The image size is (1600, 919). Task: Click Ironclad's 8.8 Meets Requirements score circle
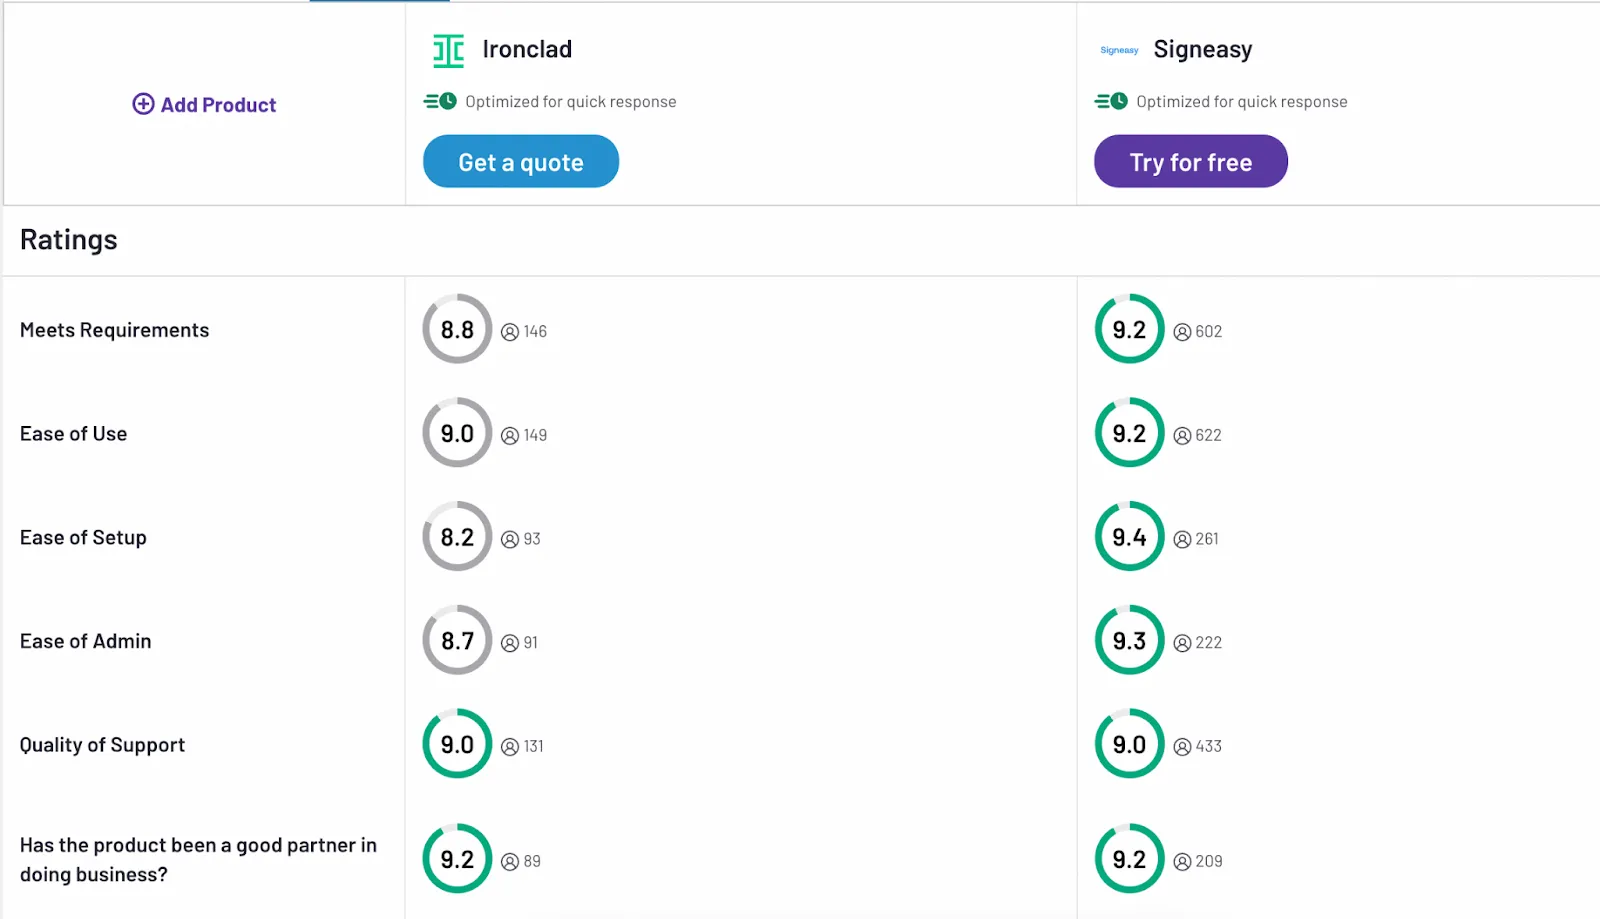(x=456, y=329)
